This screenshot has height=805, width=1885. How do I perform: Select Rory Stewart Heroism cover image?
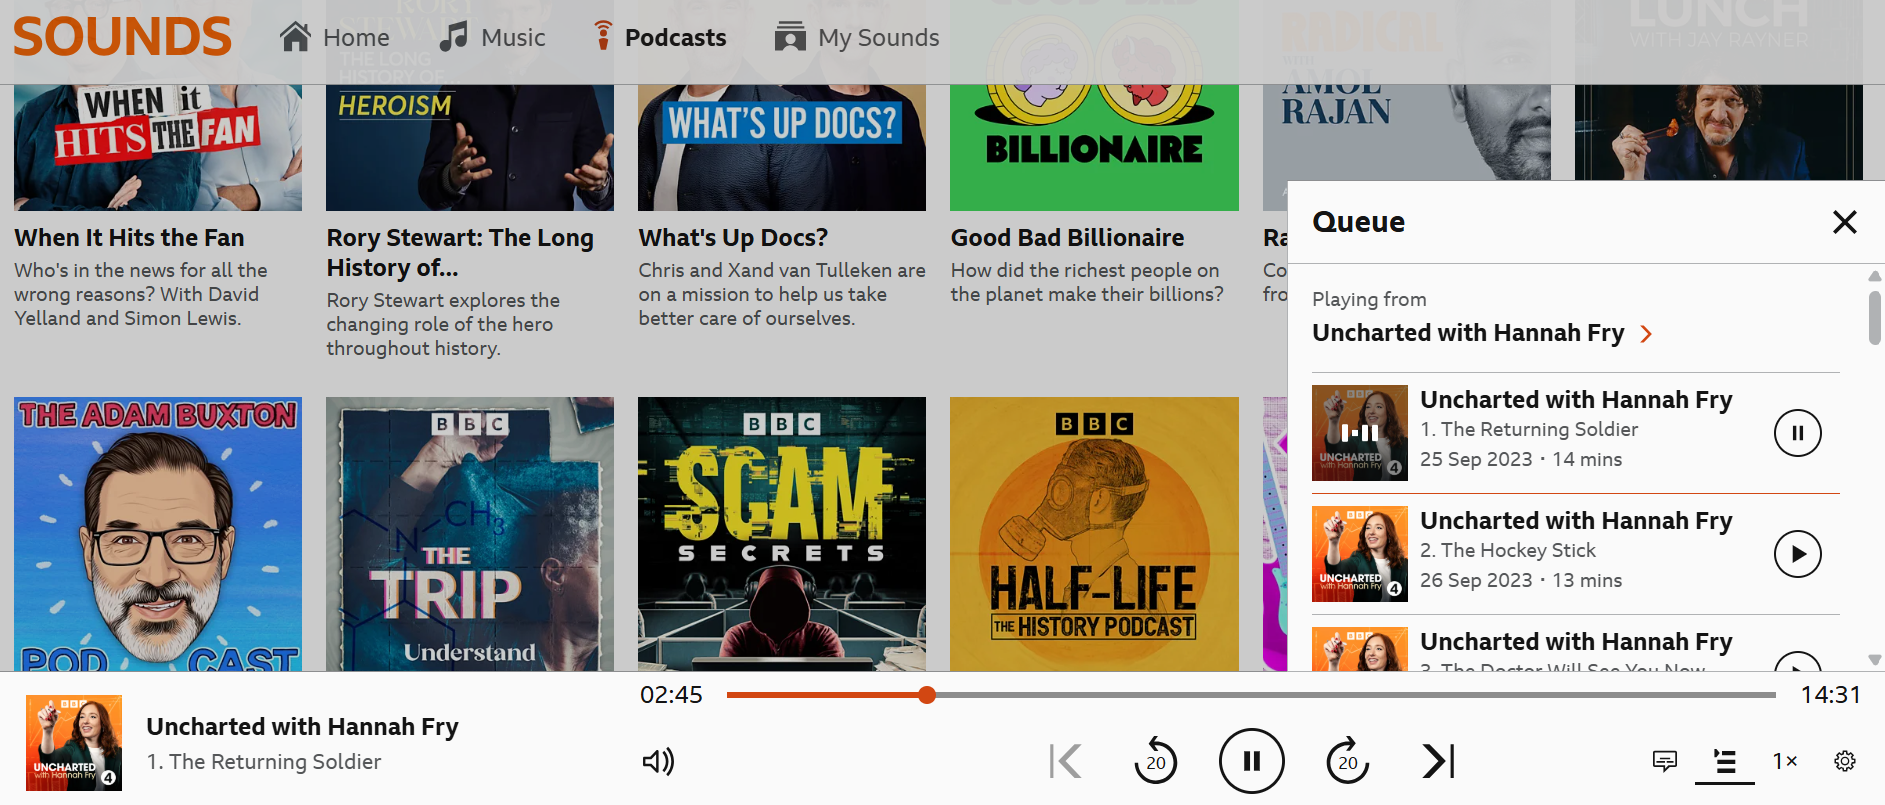click(470, 147)
